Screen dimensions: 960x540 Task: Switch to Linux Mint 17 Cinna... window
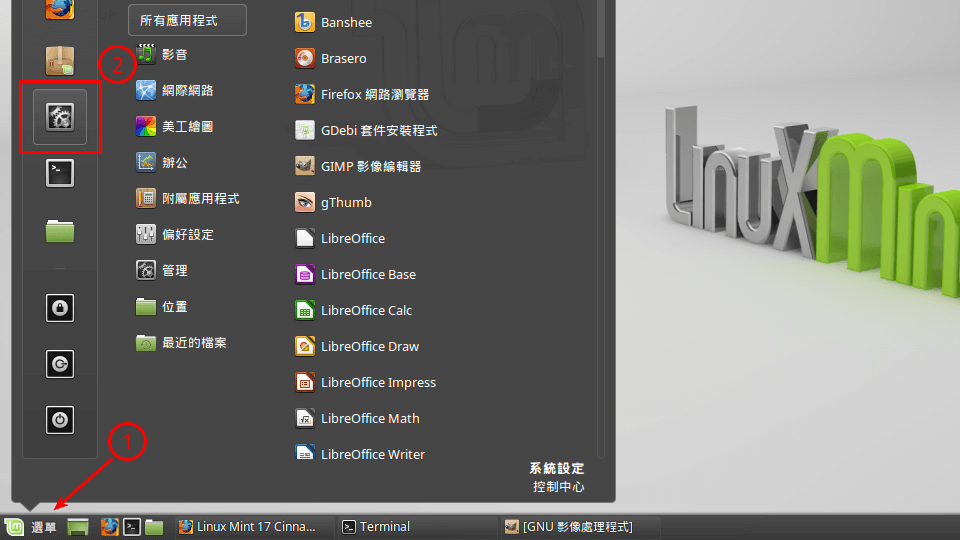coord(254,527)
